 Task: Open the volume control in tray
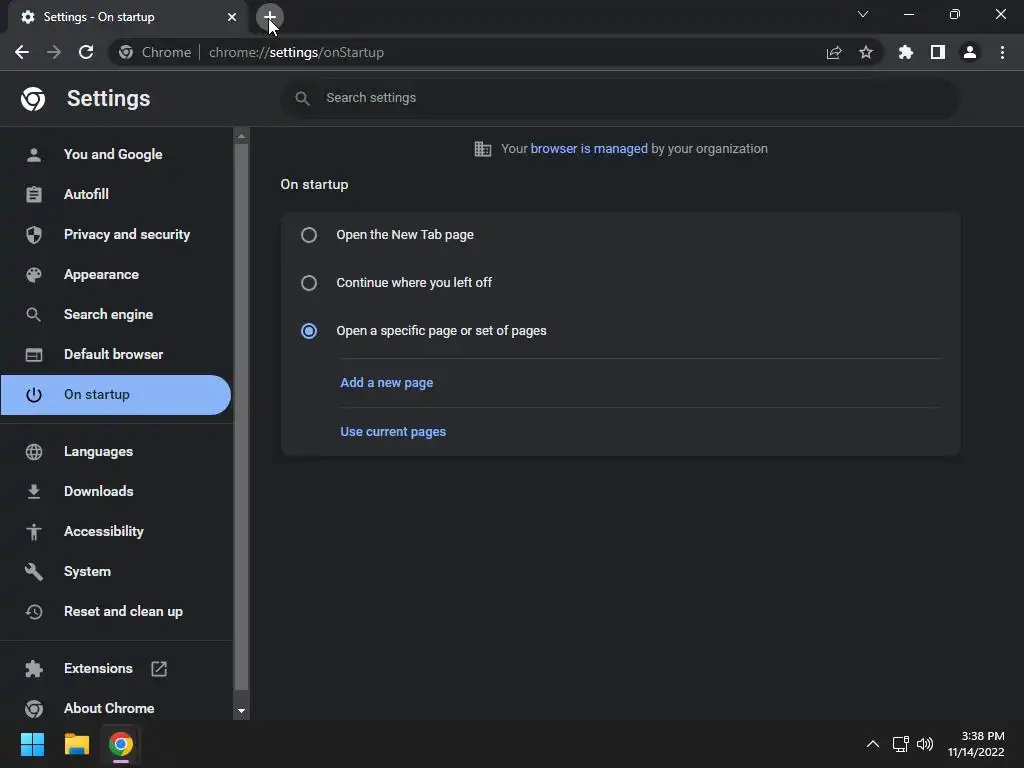point(925,744)
